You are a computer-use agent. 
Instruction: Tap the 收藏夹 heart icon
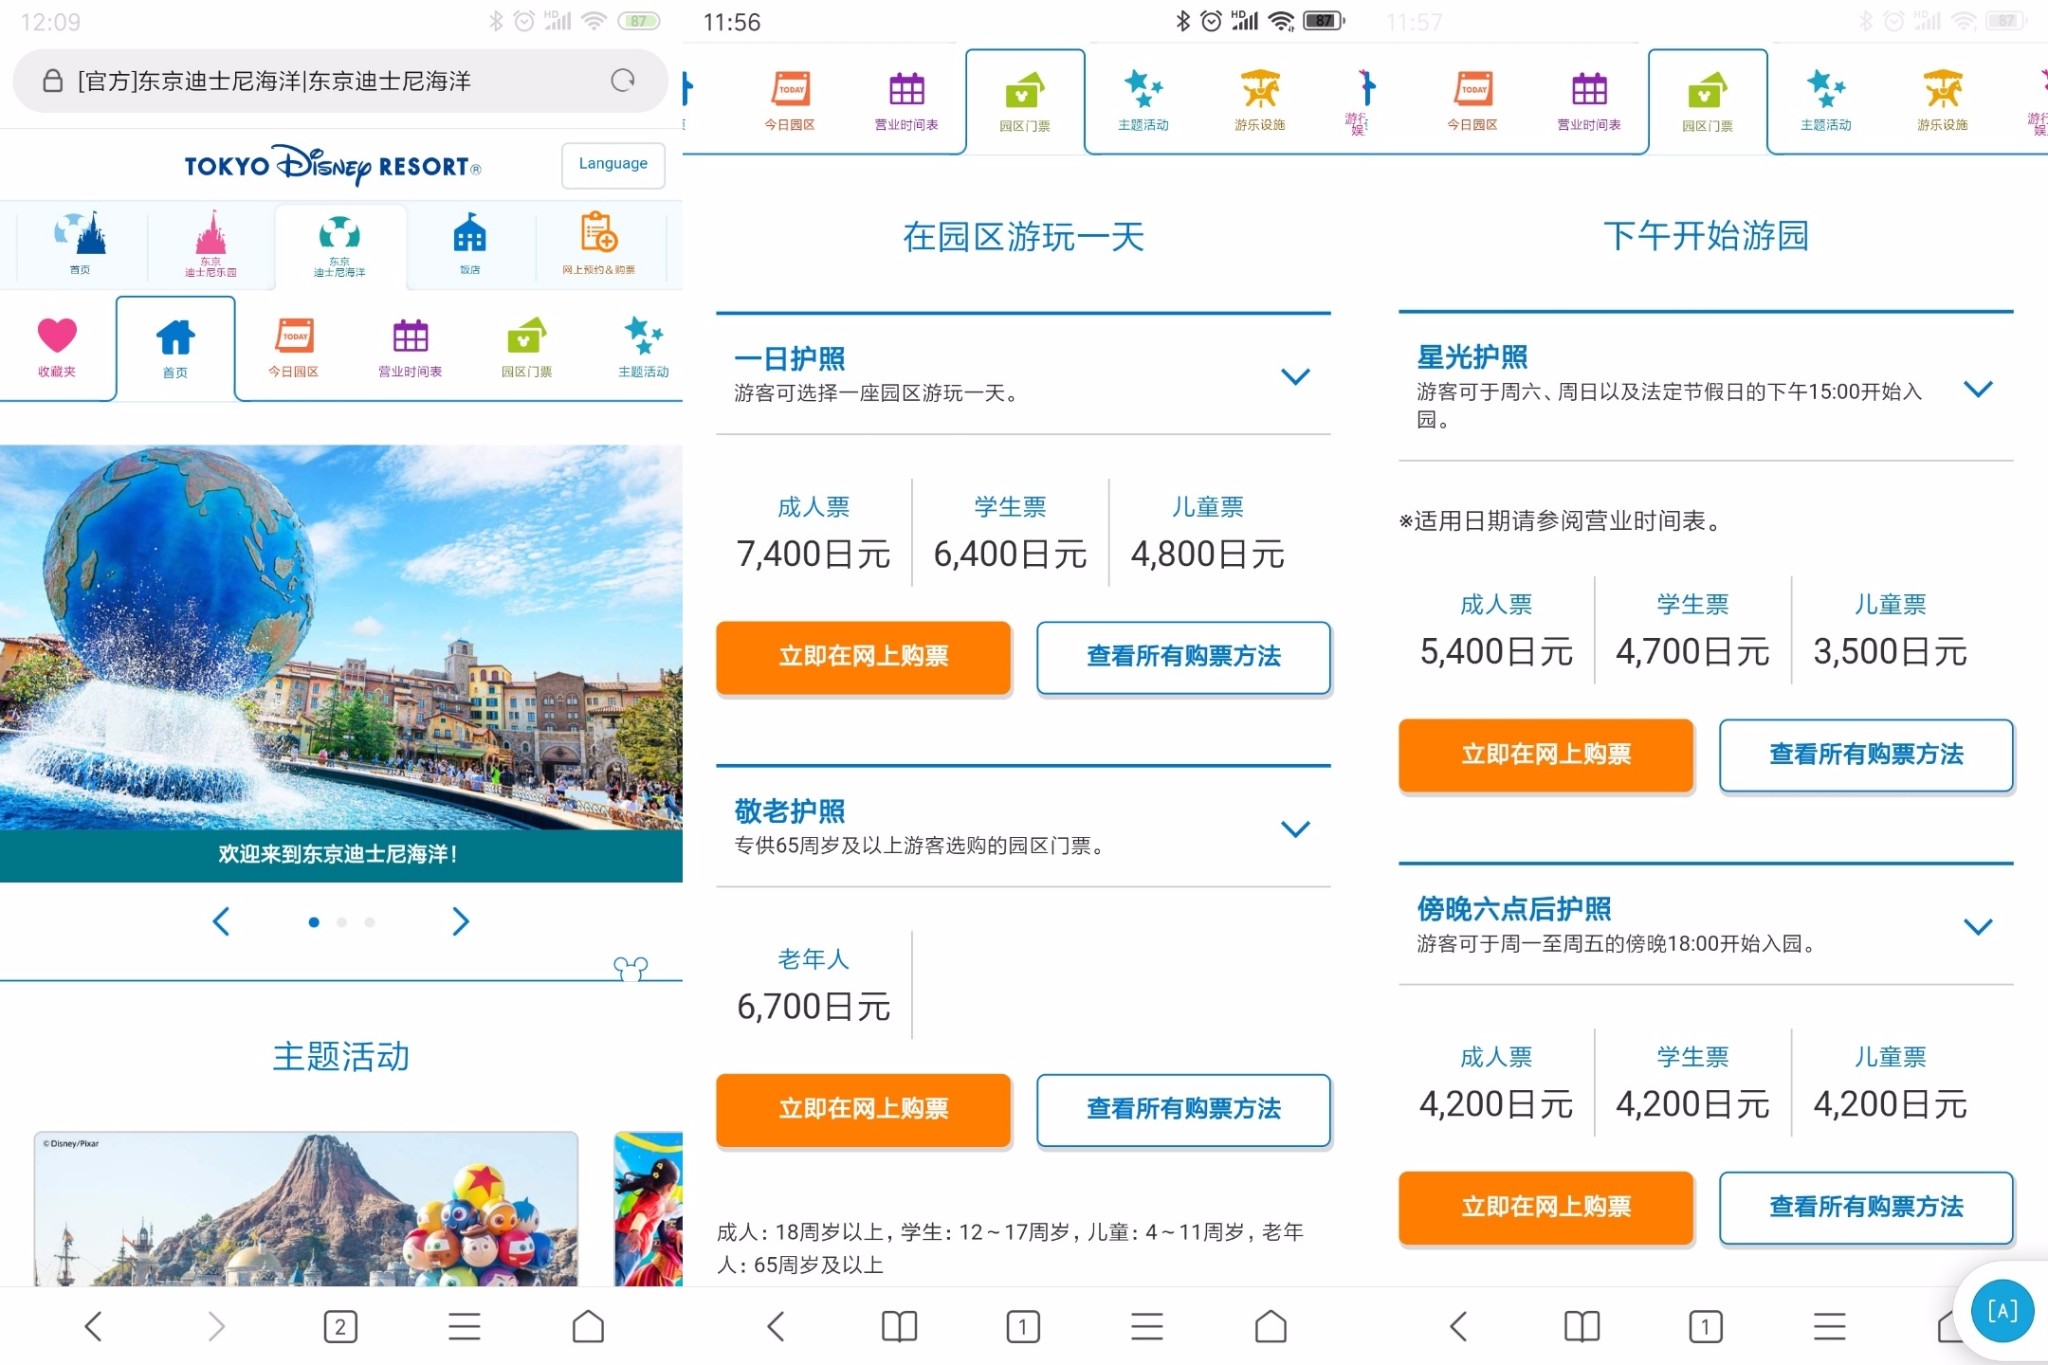(x=57, y=346)
